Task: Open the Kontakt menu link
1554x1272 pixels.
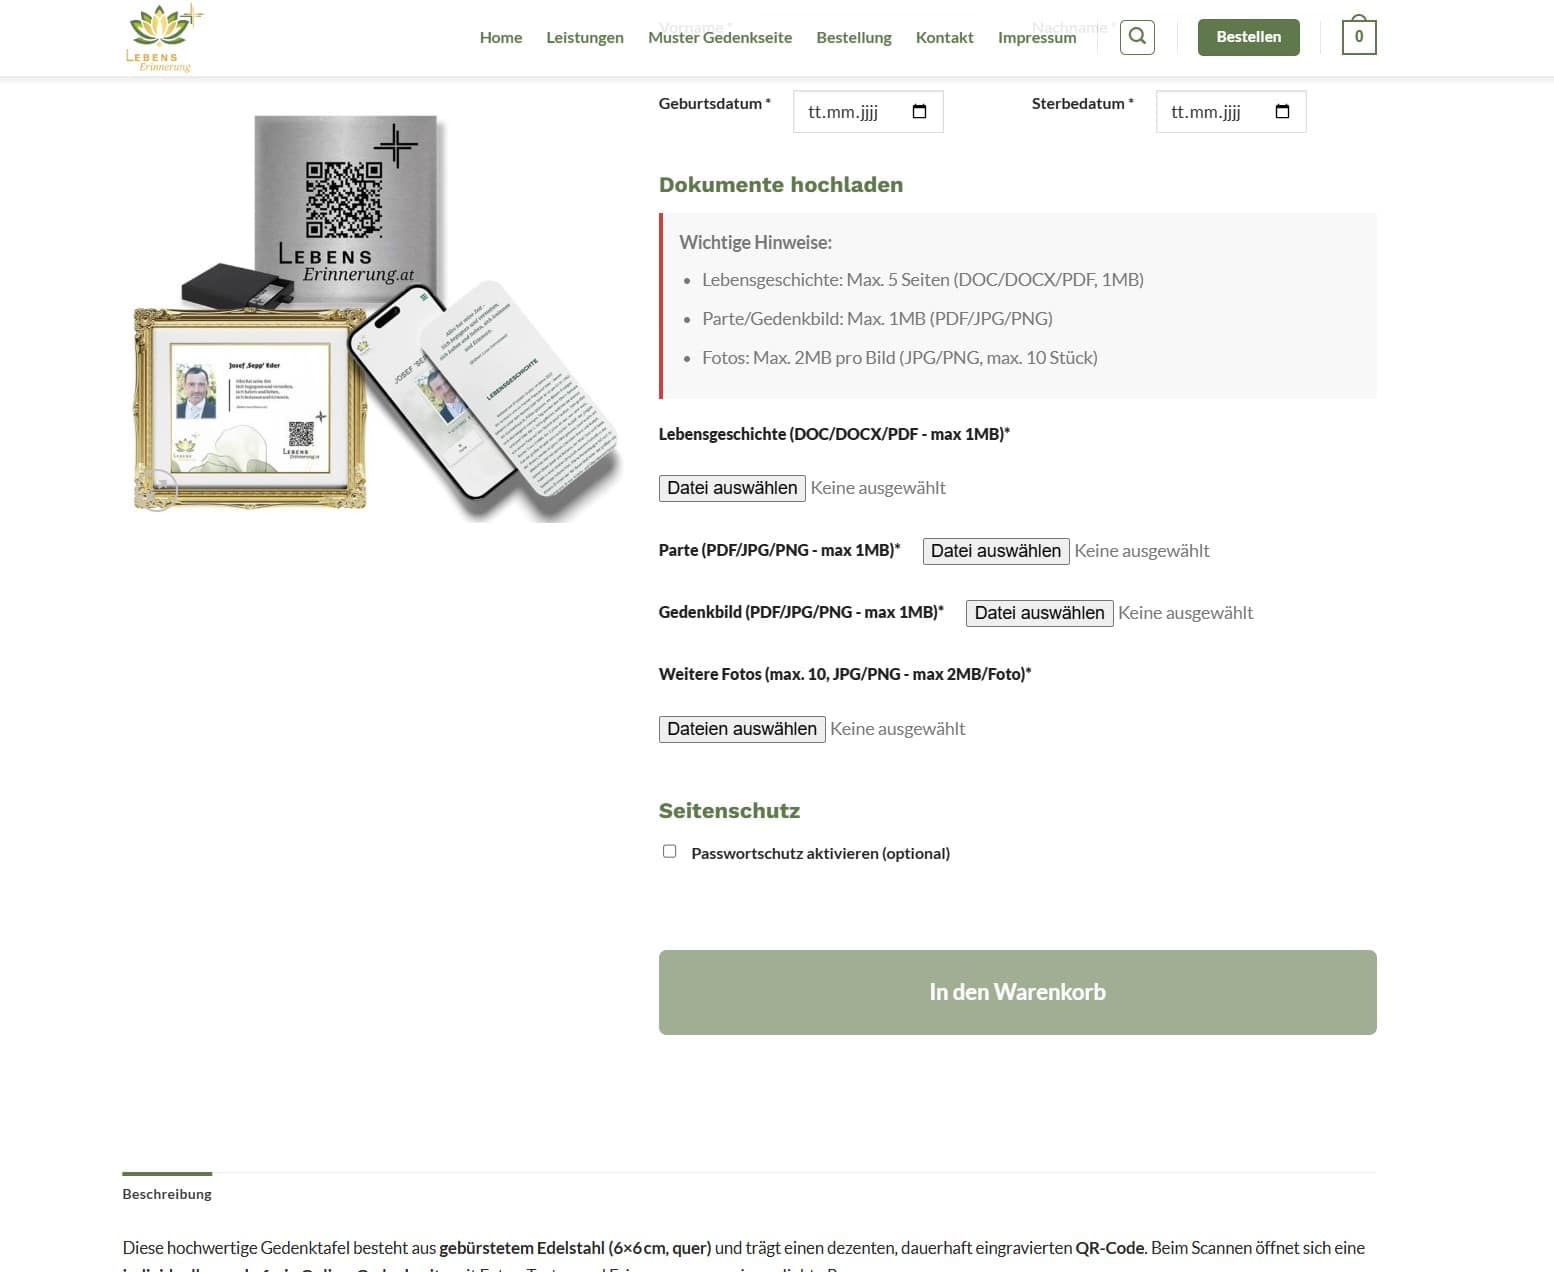Action: pos(945,37)
